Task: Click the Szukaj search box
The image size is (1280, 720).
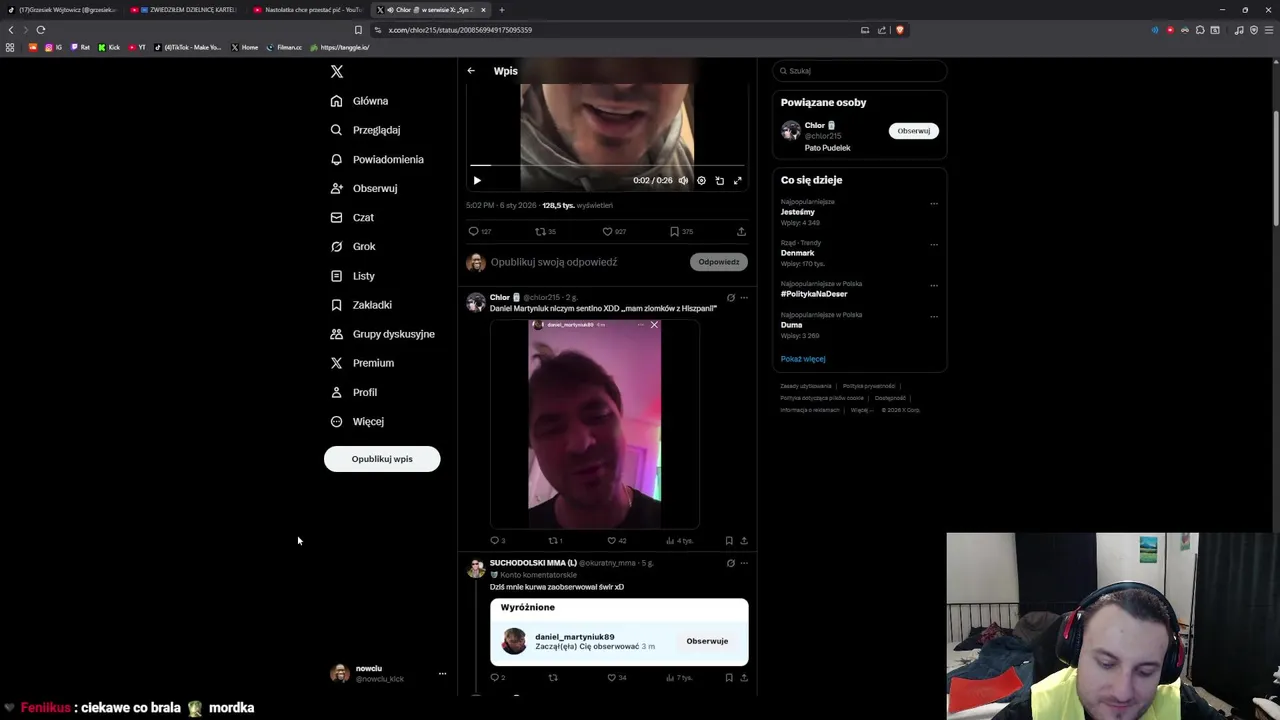Action: coord(859,71)
